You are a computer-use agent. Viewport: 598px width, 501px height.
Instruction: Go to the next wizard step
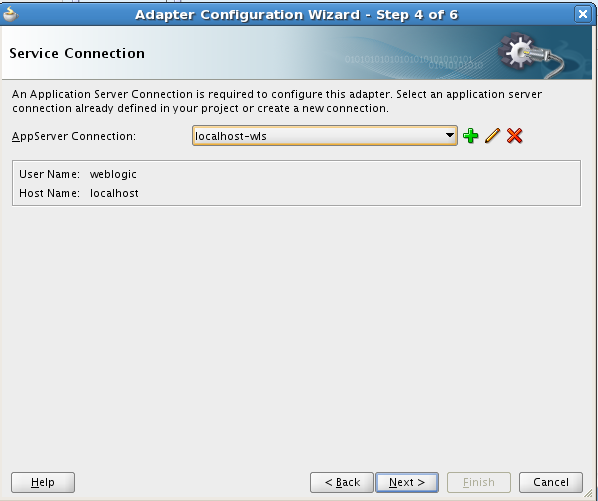pos(407,482)
